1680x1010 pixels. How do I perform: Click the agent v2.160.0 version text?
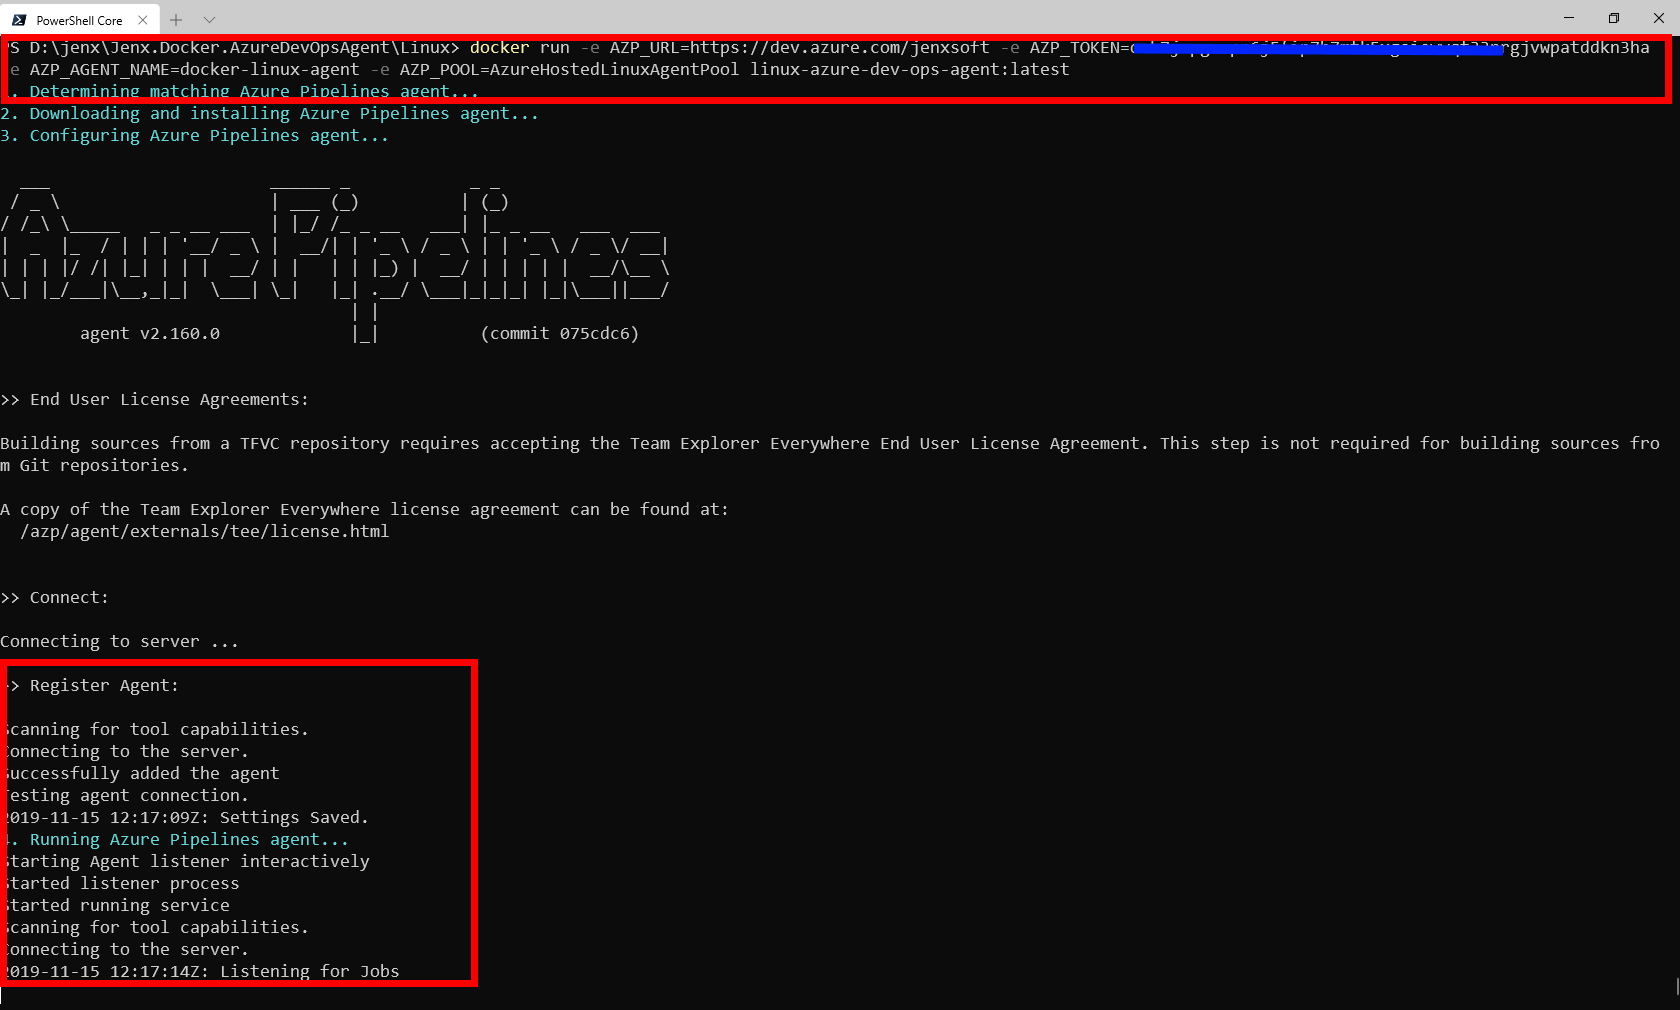click(149, 333)
